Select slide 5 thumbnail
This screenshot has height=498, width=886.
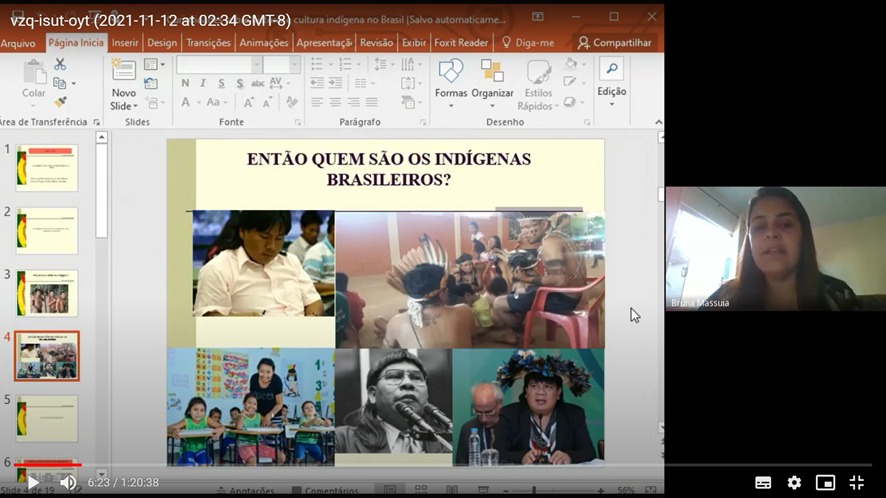click(47, 419)
